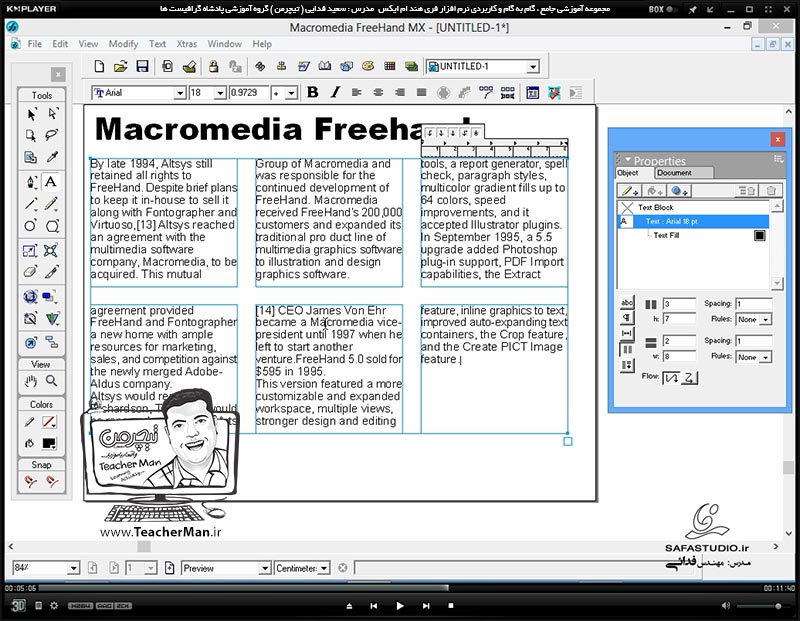This screenshot has width=800, height=621.
Task: Choose the Polygon tool
Action: point(52,226)
